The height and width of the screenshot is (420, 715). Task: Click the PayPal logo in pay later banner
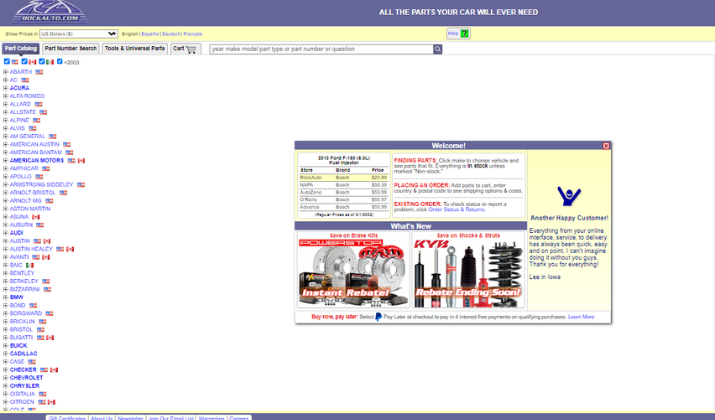tap(378, 317)
